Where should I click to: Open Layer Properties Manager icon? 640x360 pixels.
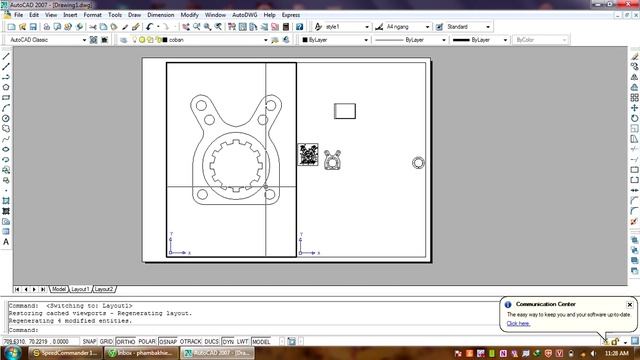pyautogui.click(x=123, y=40)
